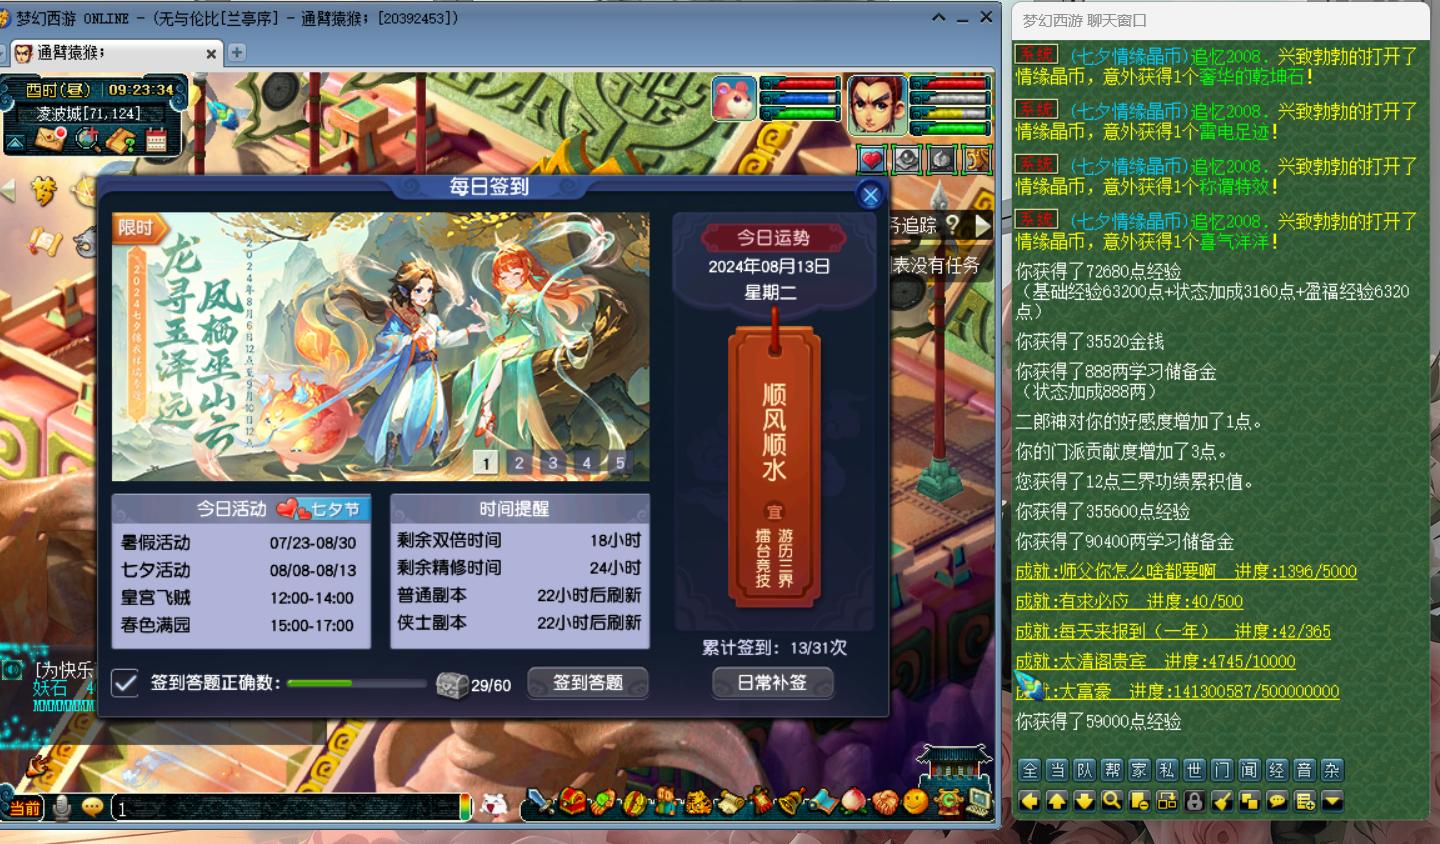The height and width of the screenshot is (844, 1440).
Task: Open the sword attack icon in bottom bar
Action: (540, 801)
